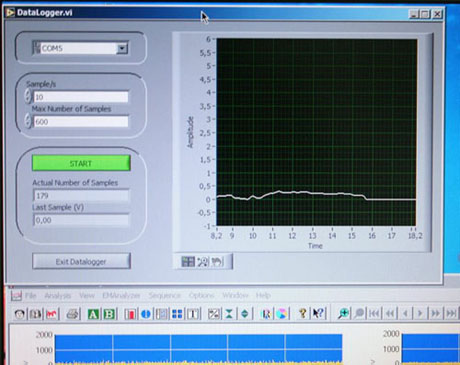Screen dimensions: 460x365
Task: Select the green B toolbar icon
Action: point(109,314)
